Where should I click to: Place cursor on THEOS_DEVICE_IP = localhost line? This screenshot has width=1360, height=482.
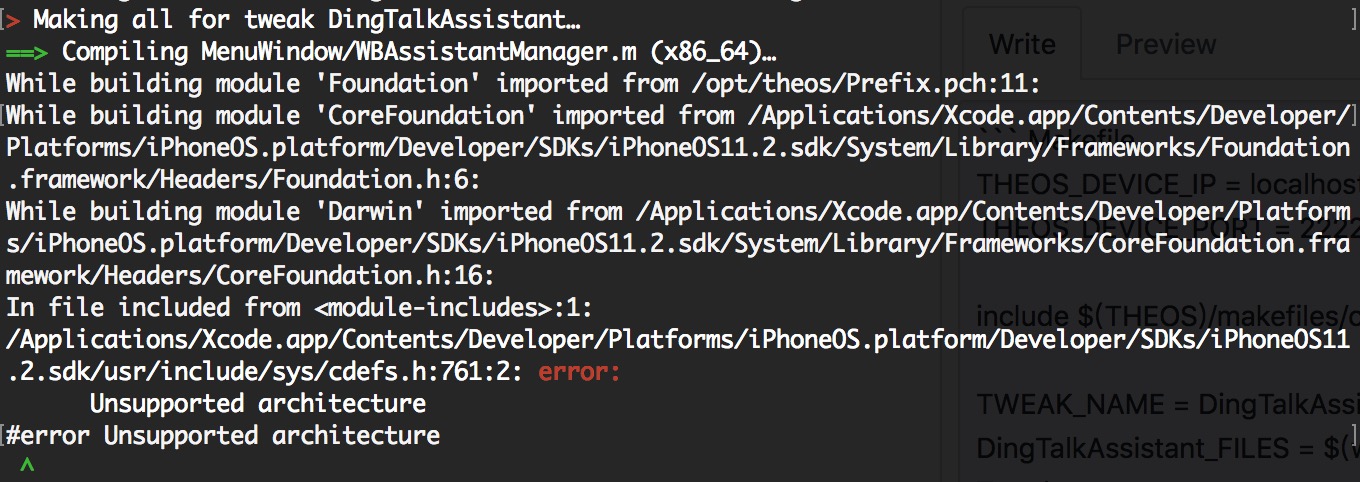[x=1168, y=185]
